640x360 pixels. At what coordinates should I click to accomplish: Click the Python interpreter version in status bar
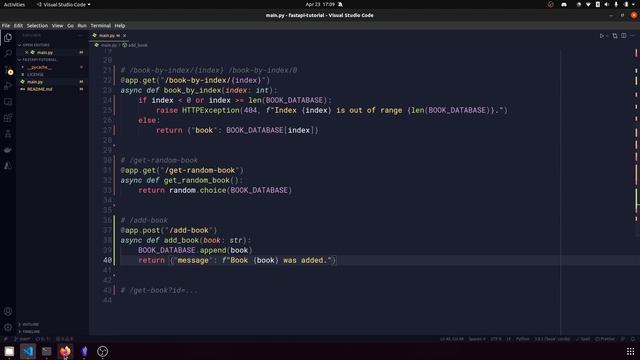click(552, 339)
